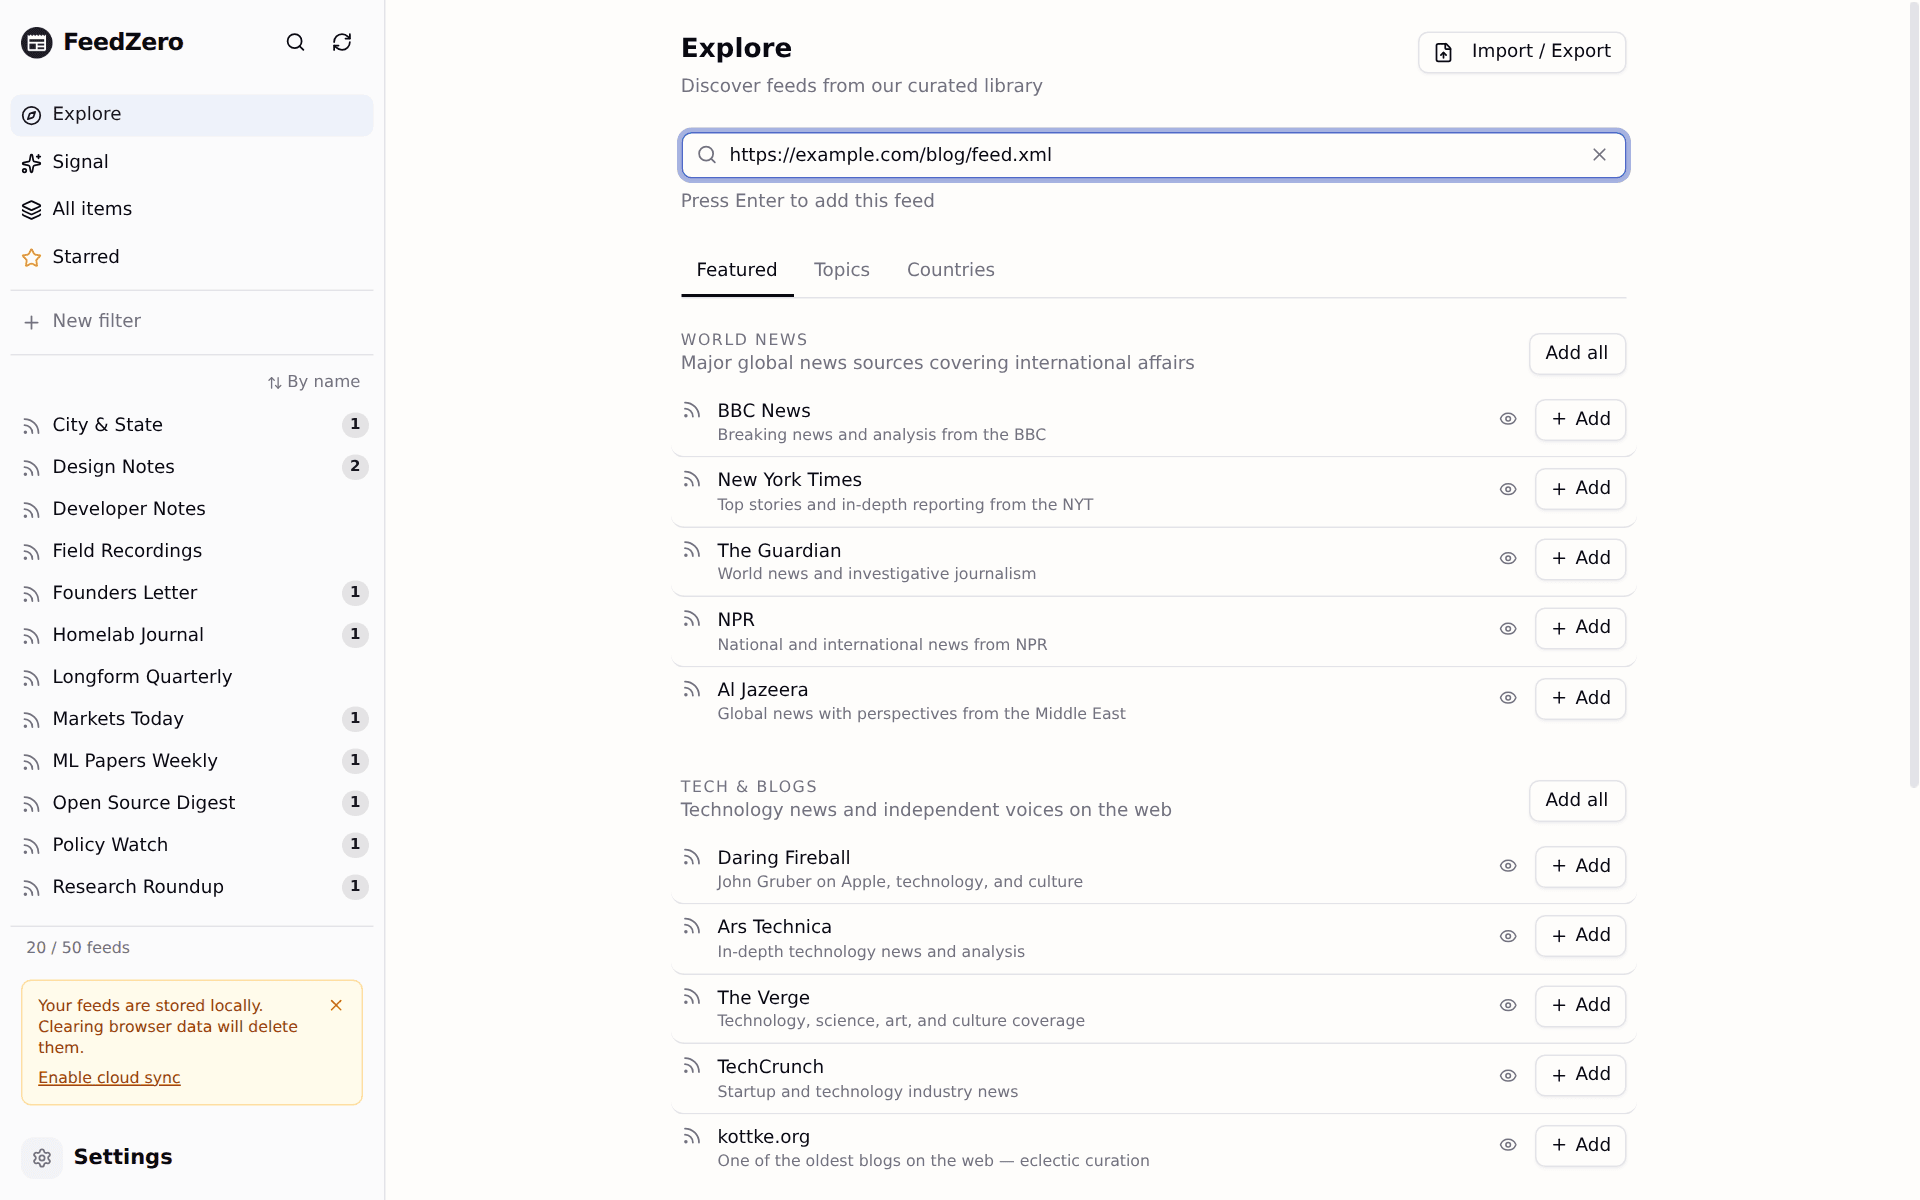Add The Verge feed

click(1580, 1005)
